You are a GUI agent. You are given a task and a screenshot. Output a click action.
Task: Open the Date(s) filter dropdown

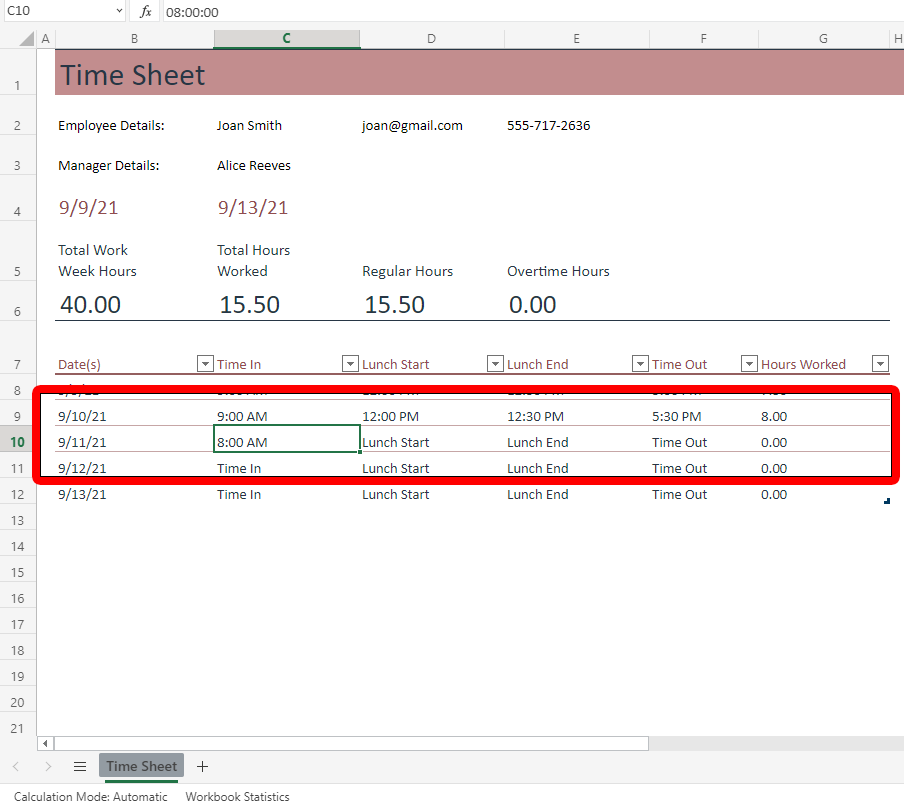point(205,364)
